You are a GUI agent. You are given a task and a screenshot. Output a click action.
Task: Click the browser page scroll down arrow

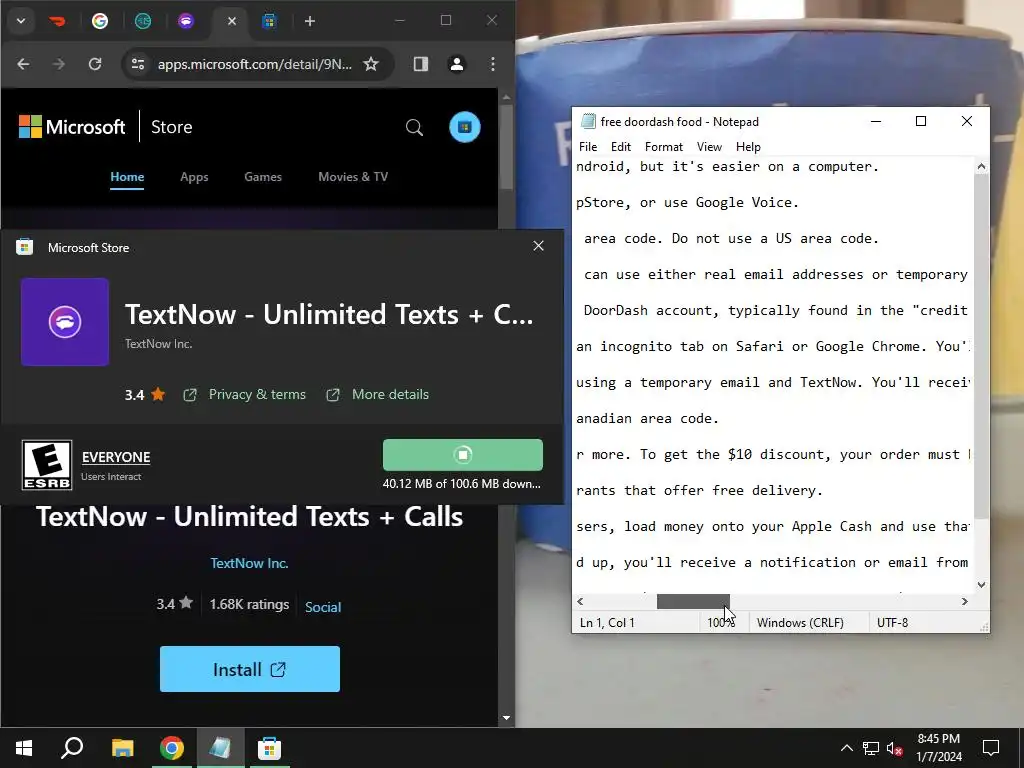pos(506,718)
